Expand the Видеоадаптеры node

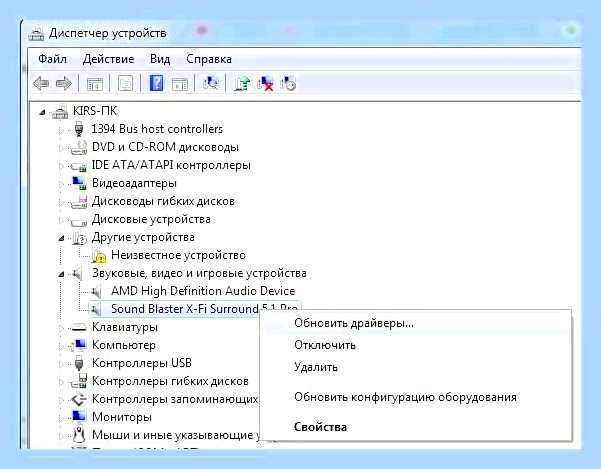pos(61,184)
